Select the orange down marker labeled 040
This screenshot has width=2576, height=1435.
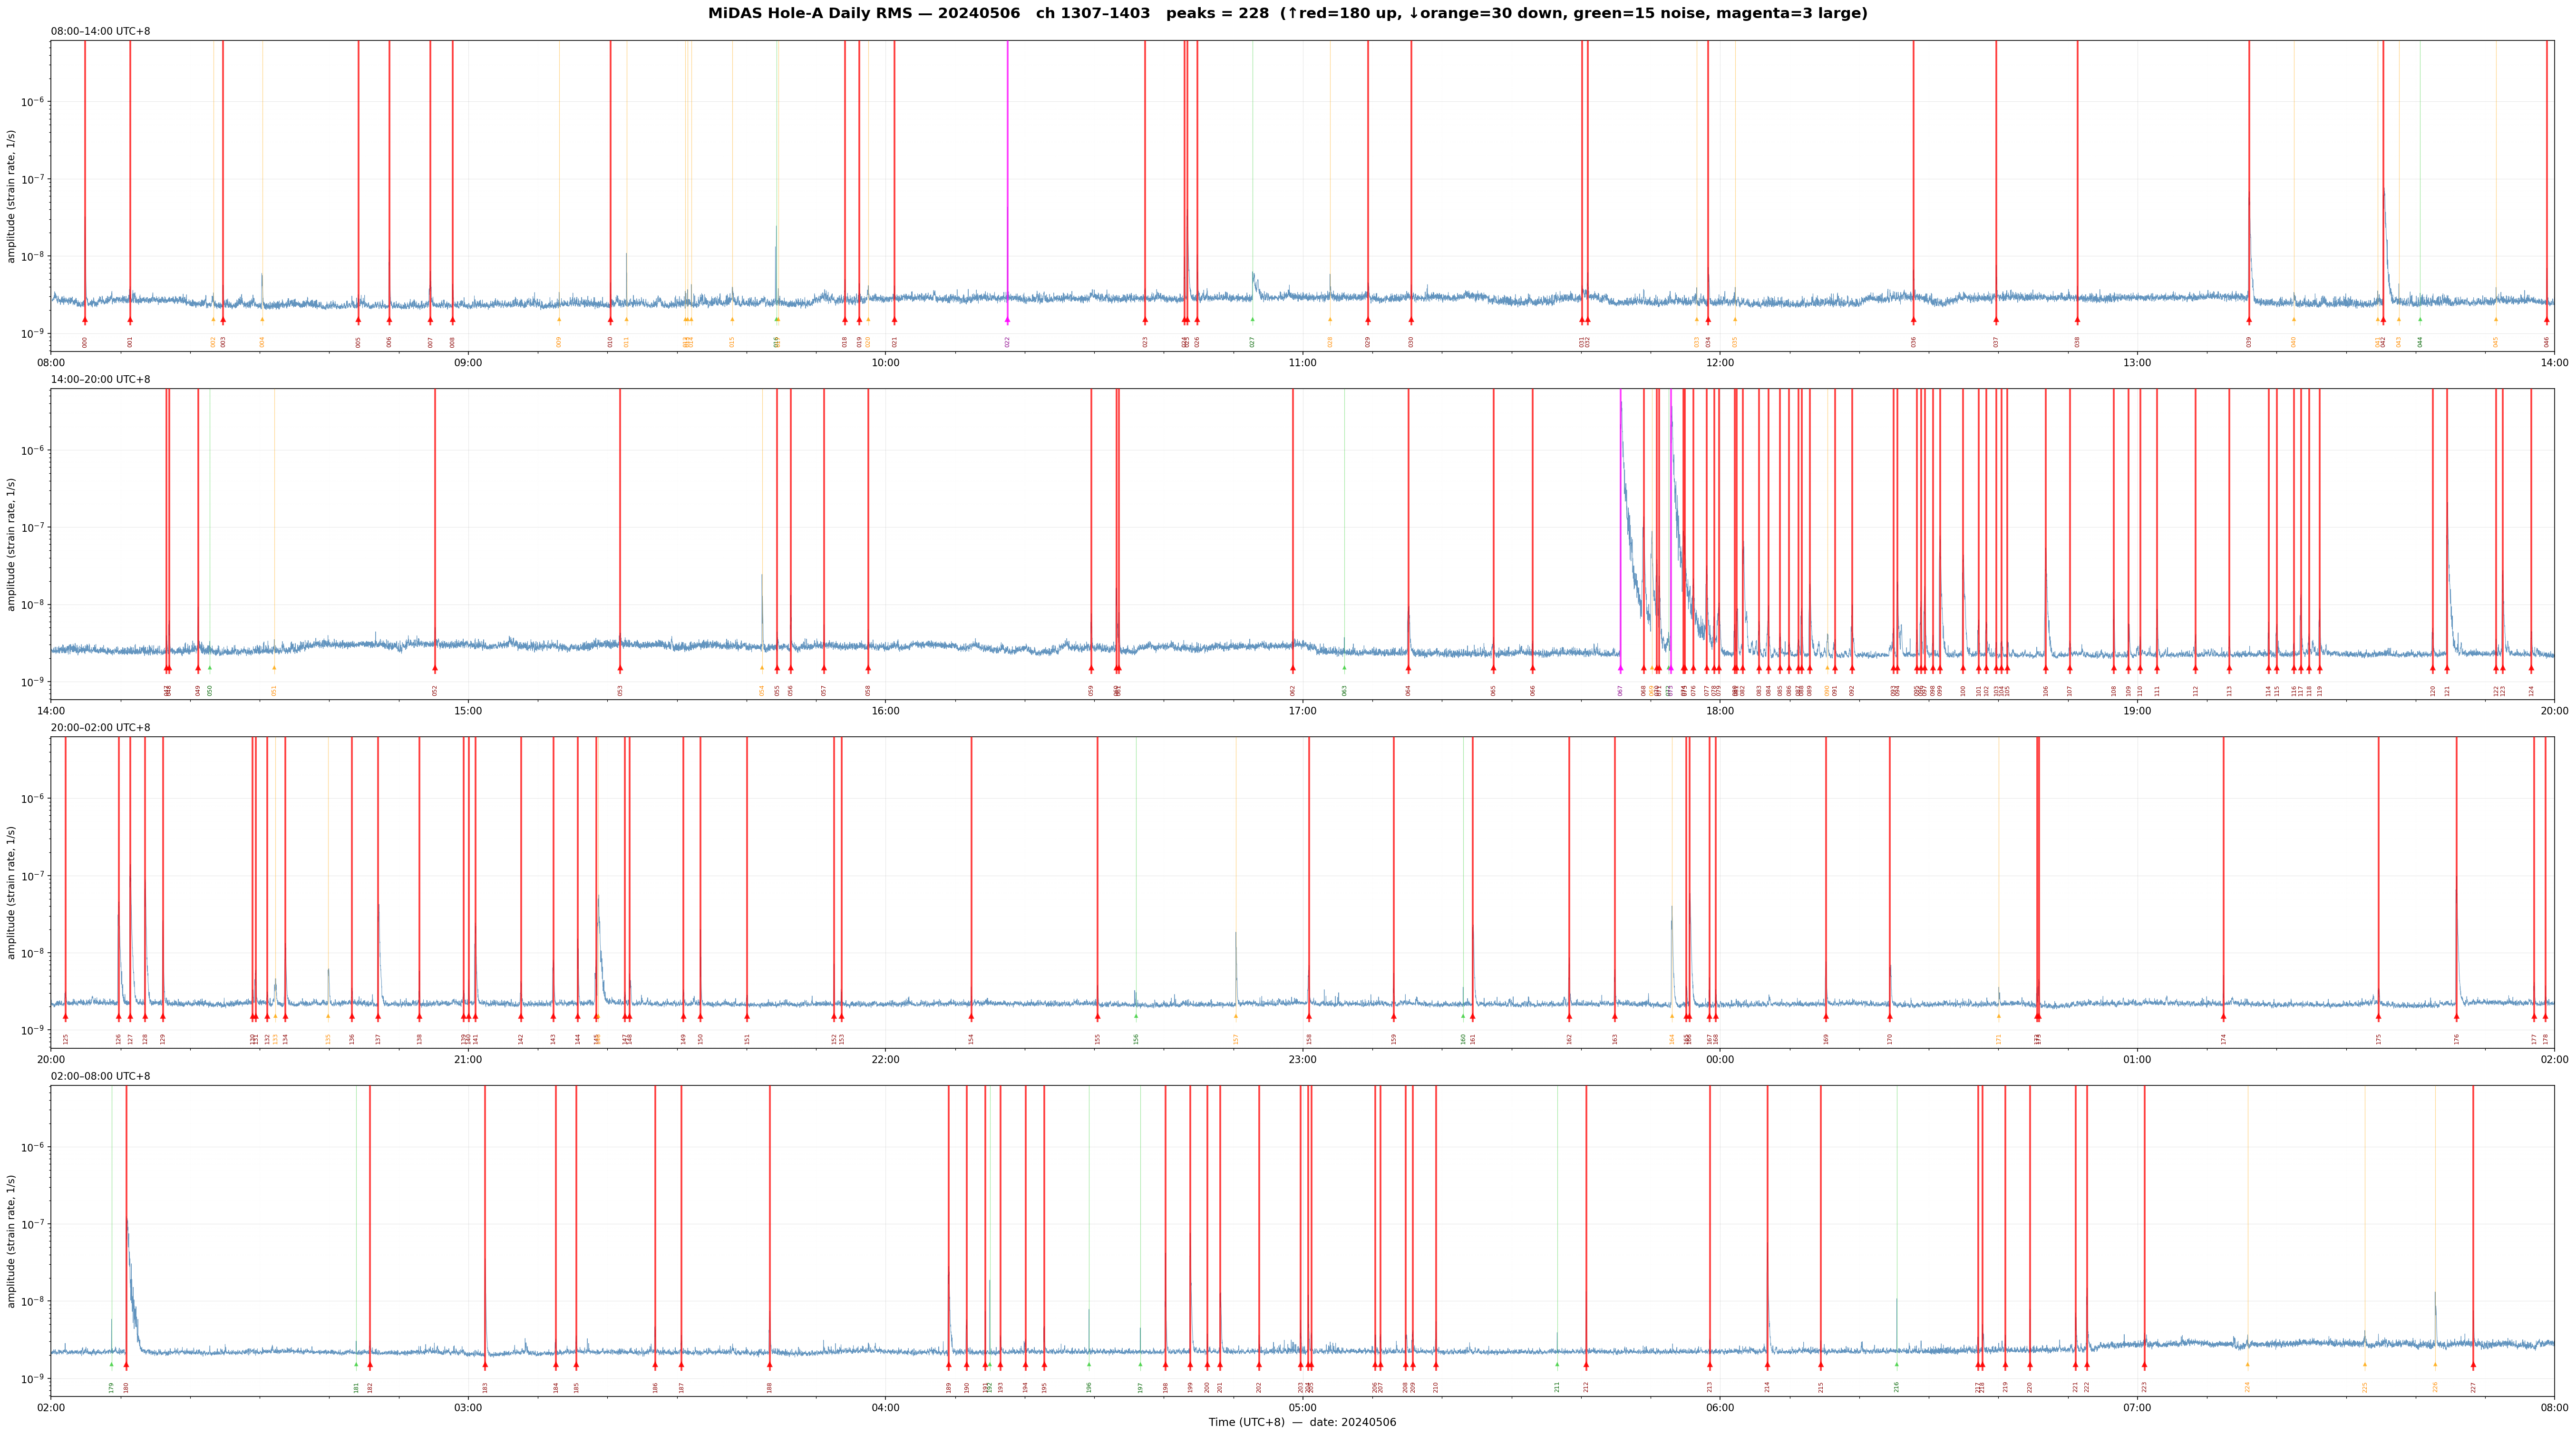2294,320
